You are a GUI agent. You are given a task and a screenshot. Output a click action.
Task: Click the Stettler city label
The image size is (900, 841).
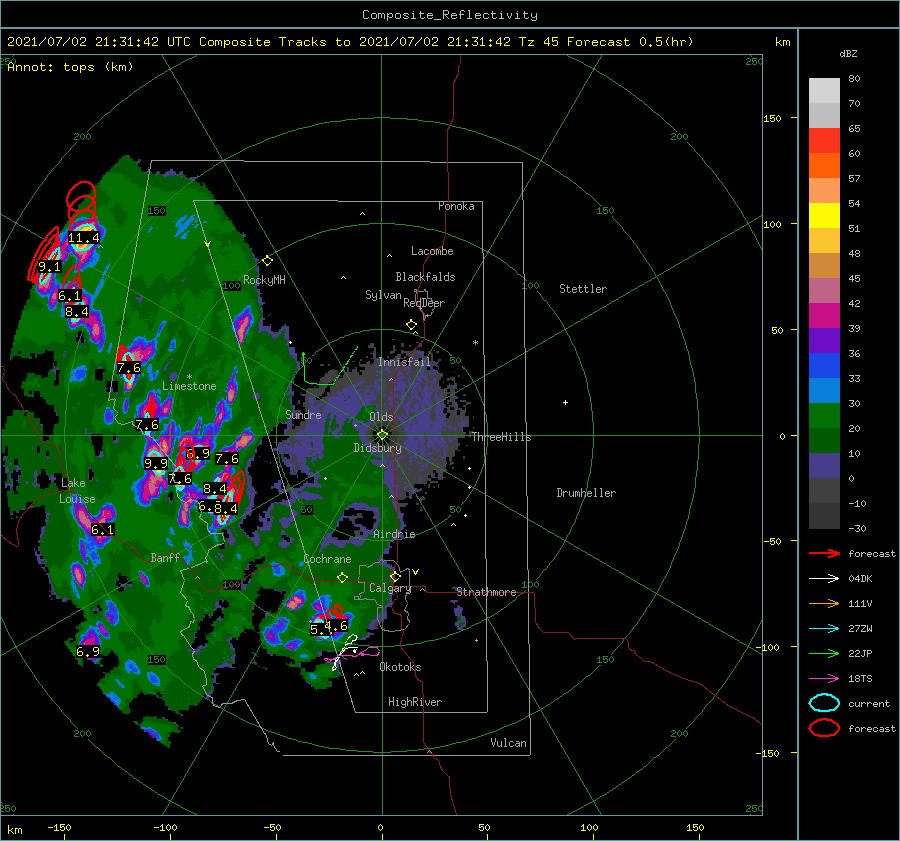click(x=583, y=289)
